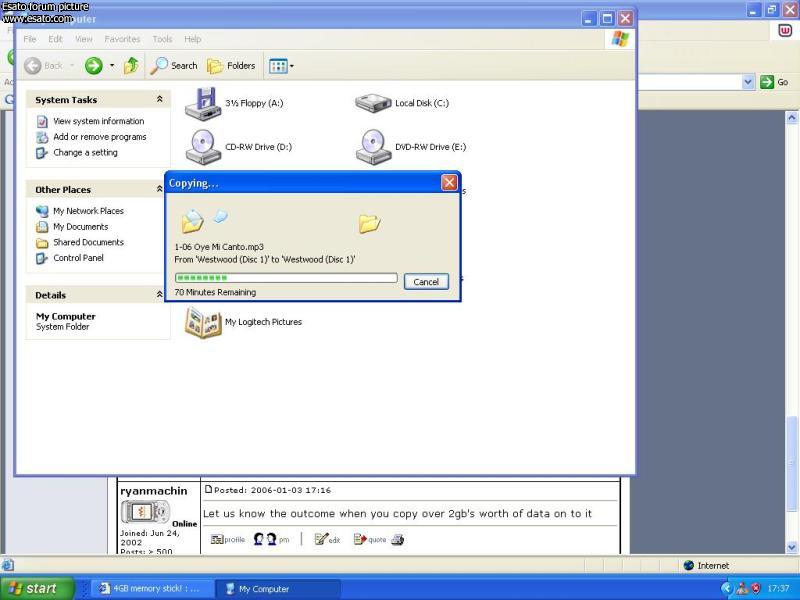The image size is (800, 600).
Task: Collapse the System Tasks panel
Action: 159,100
